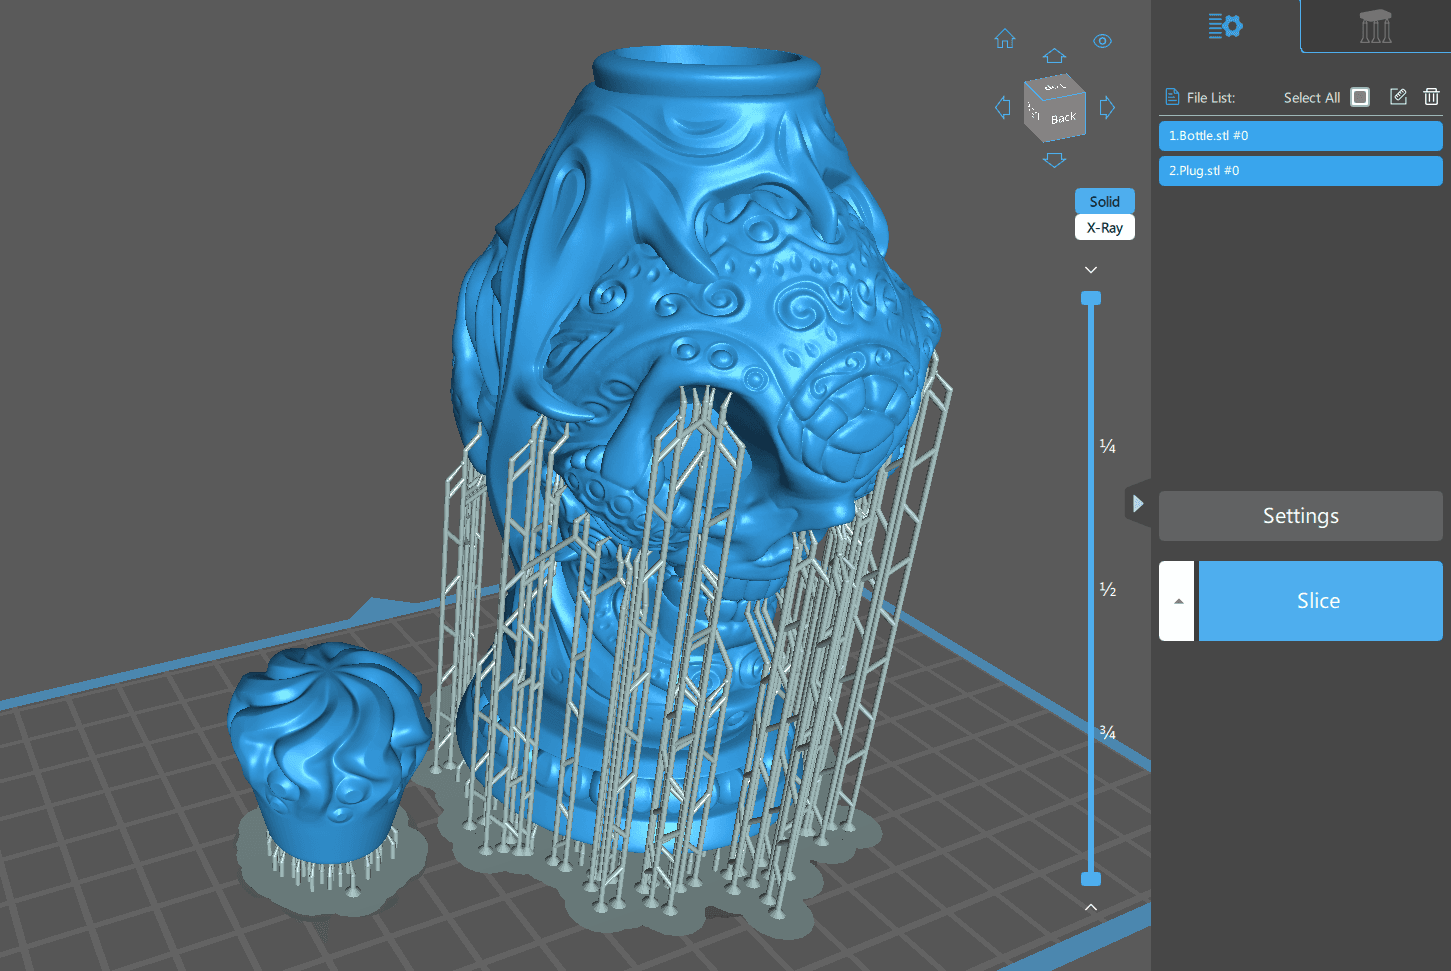The height and width of the screenshot is (971, 1451).
Task: Switch to Solid render mode
Action: (x=1105, y=201)
